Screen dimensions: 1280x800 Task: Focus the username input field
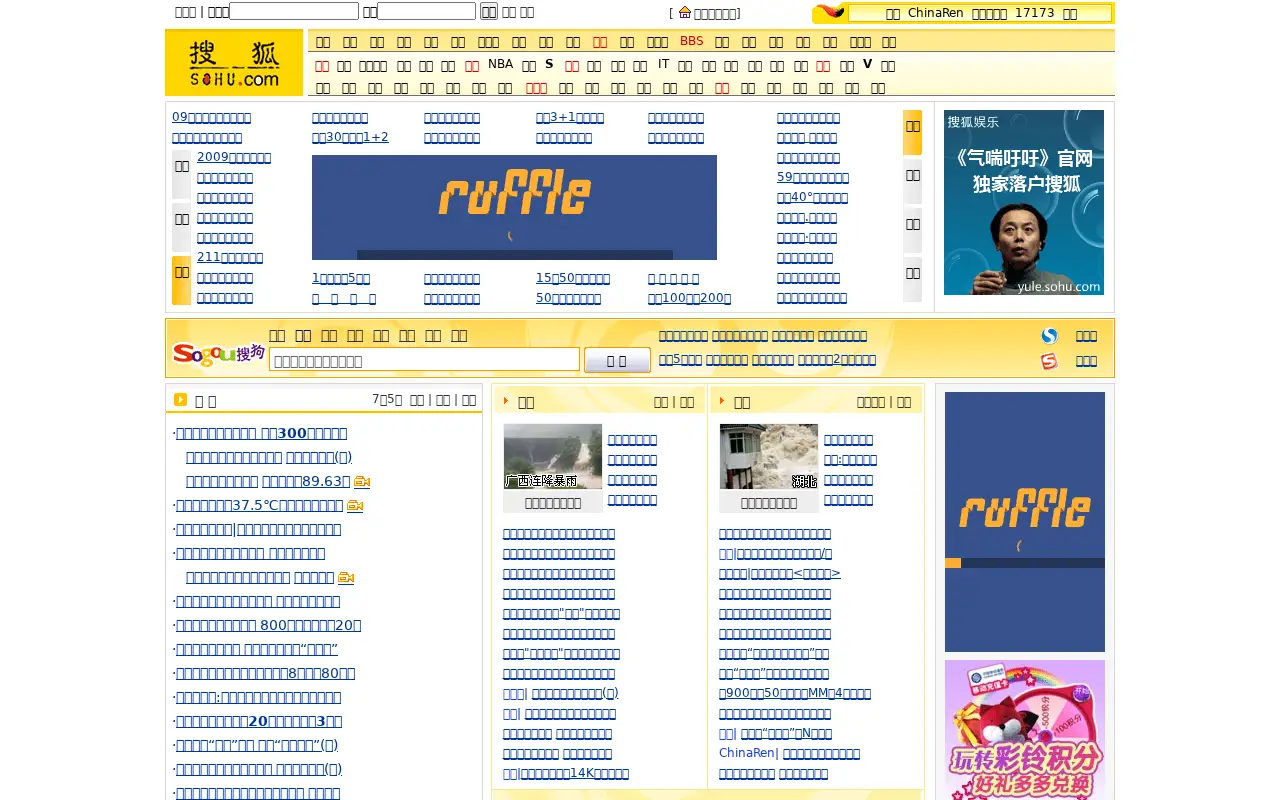[x=294, y=11]
